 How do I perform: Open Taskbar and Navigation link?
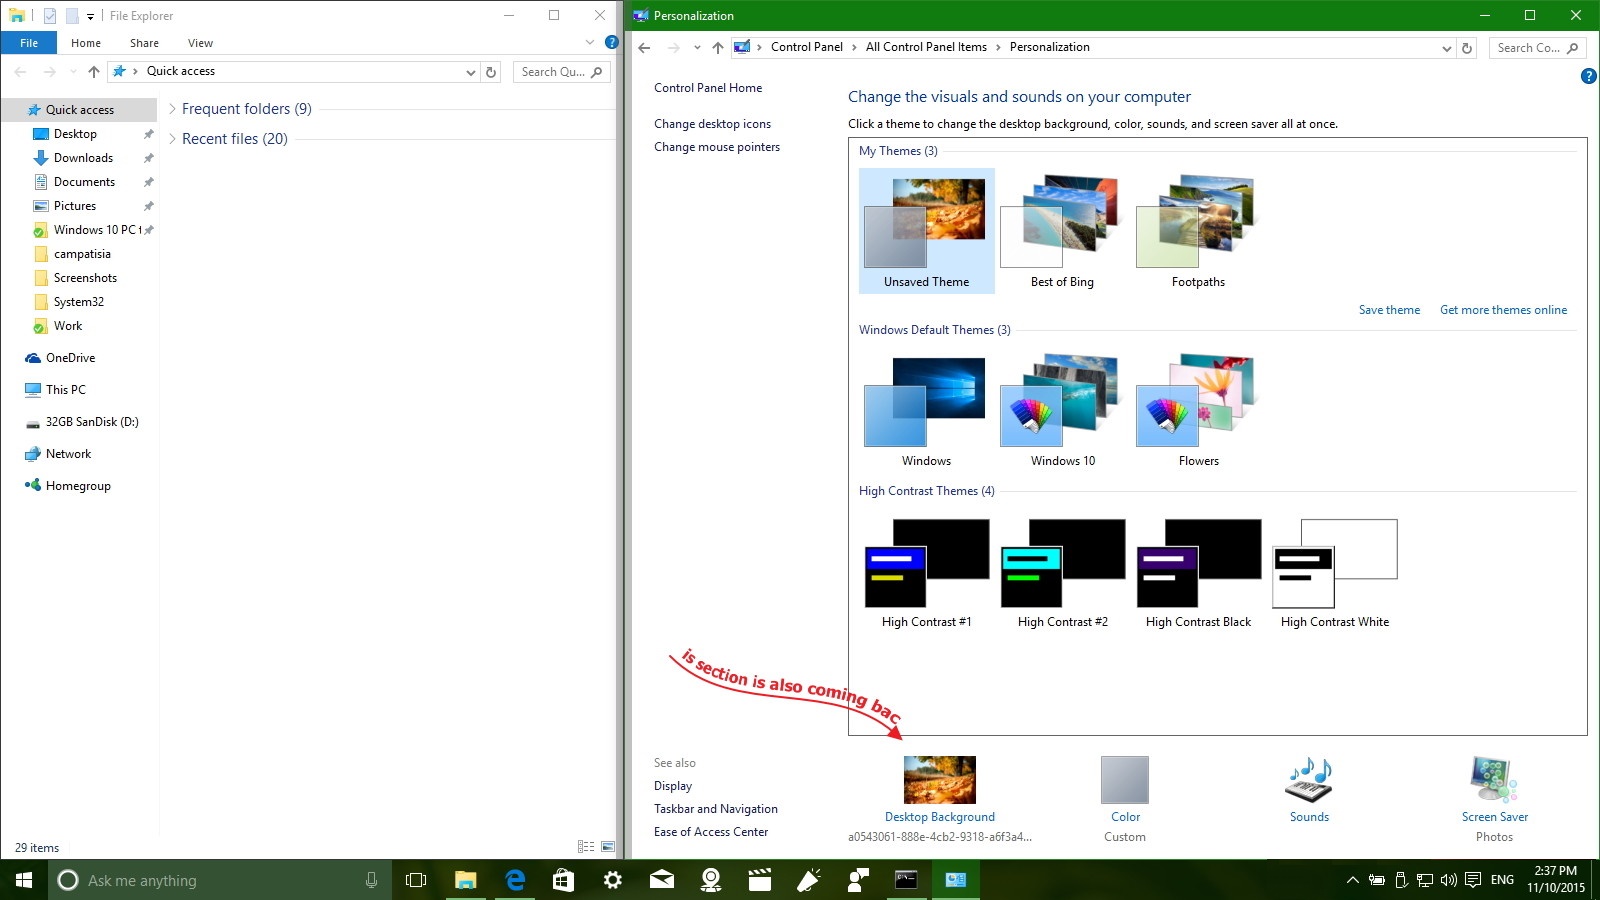coord(716,809)
